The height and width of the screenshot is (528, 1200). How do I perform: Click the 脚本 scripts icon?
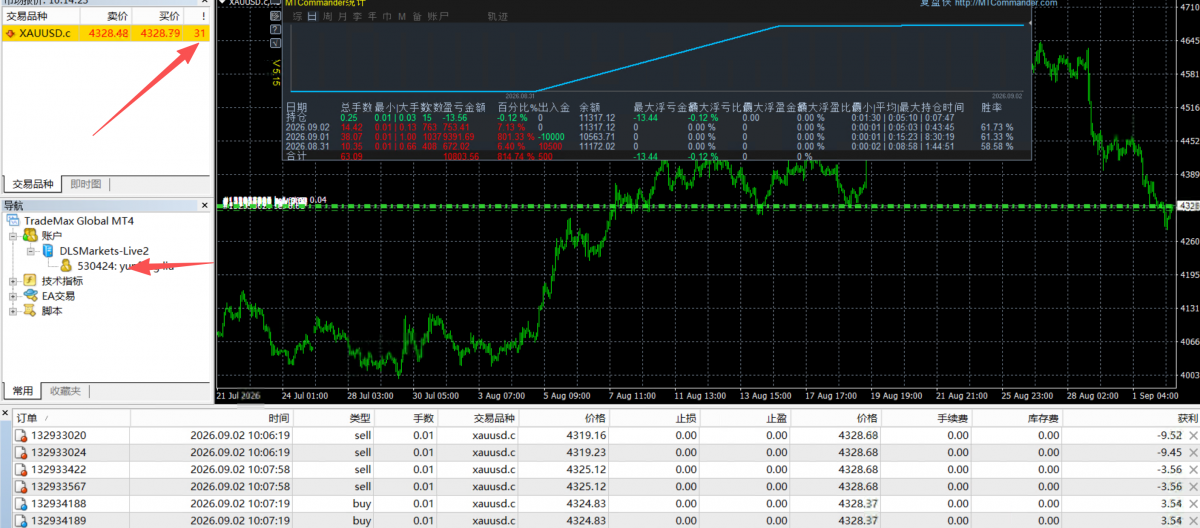click(30, 311)
